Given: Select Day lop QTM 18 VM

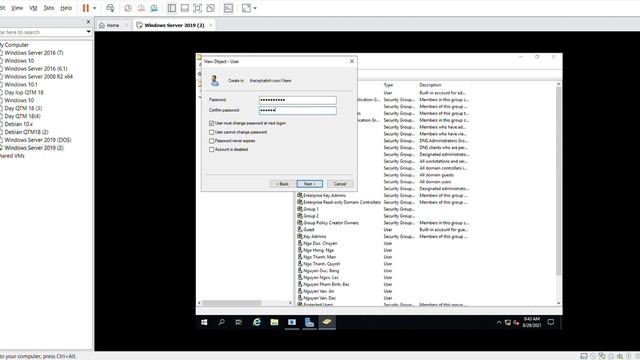Looking at the screenshot, I should click(x=24, y=92).
